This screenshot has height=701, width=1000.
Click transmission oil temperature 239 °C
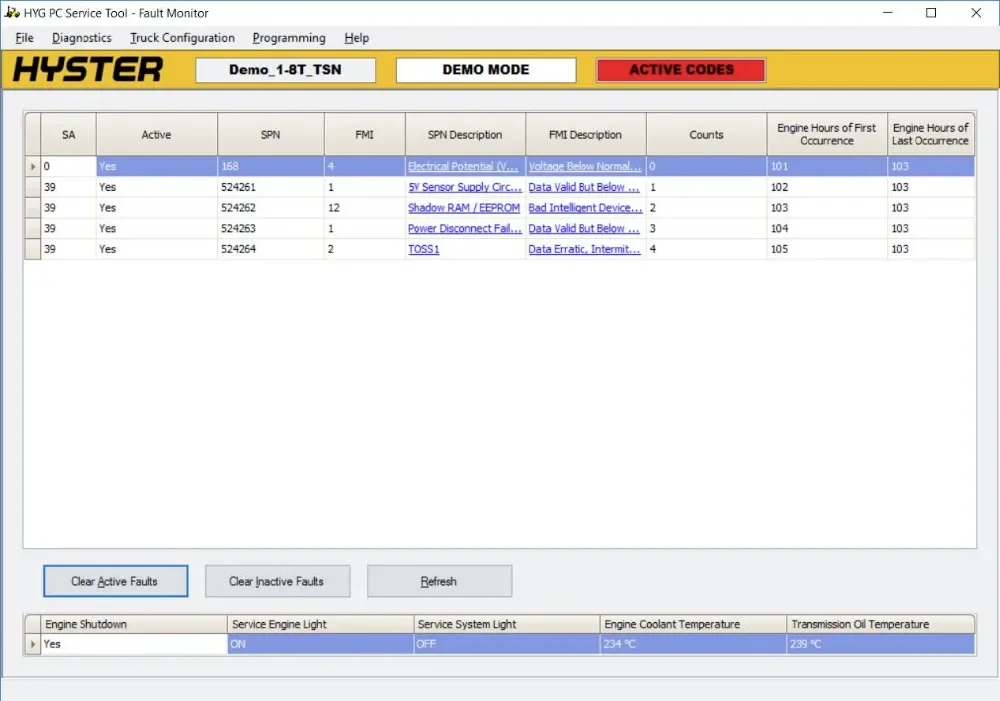[x=881, y=644]
